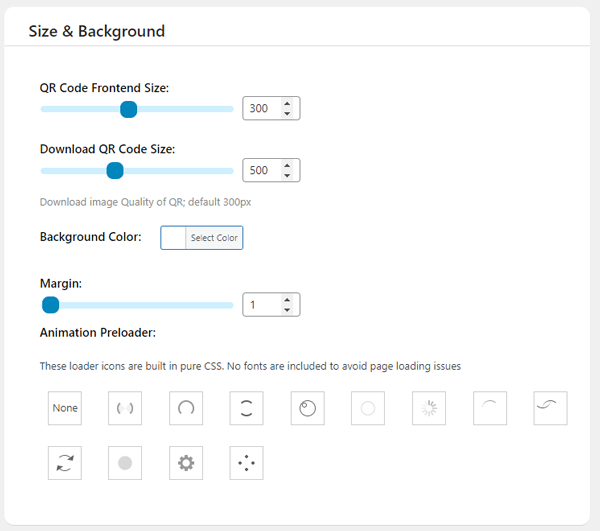Click the Margin slider handle

(x=50, y=305)
